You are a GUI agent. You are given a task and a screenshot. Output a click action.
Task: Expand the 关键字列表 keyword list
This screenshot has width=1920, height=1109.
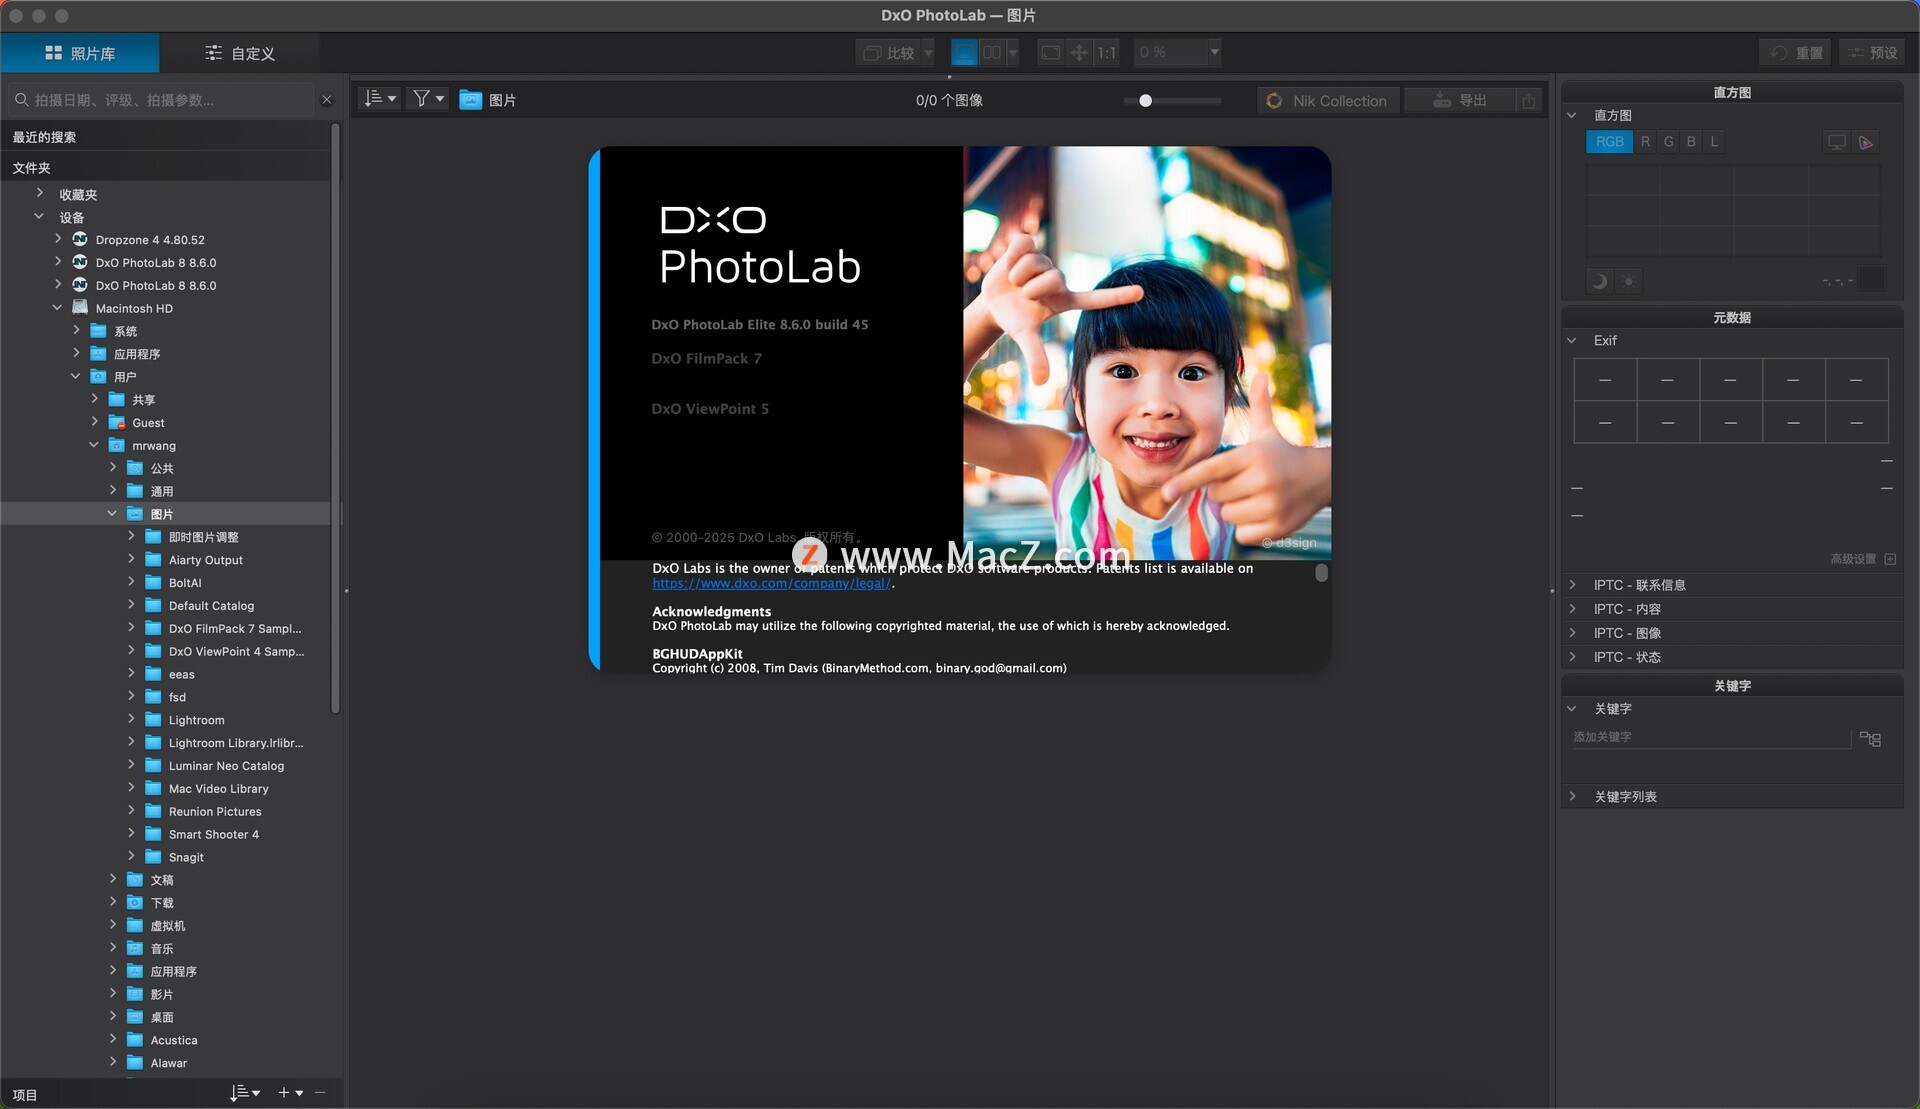pyautogui.click(x=1572, y=796)
